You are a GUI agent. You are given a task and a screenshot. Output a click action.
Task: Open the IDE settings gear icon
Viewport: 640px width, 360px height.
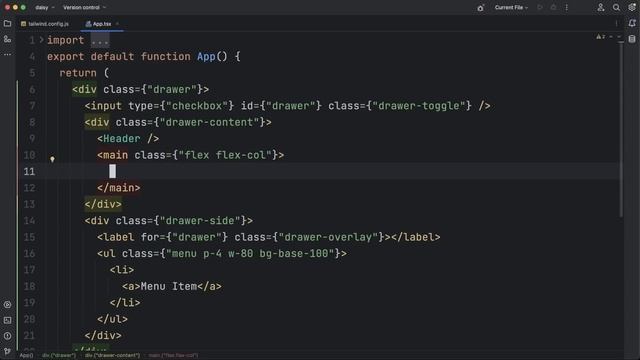click(632, 7)
